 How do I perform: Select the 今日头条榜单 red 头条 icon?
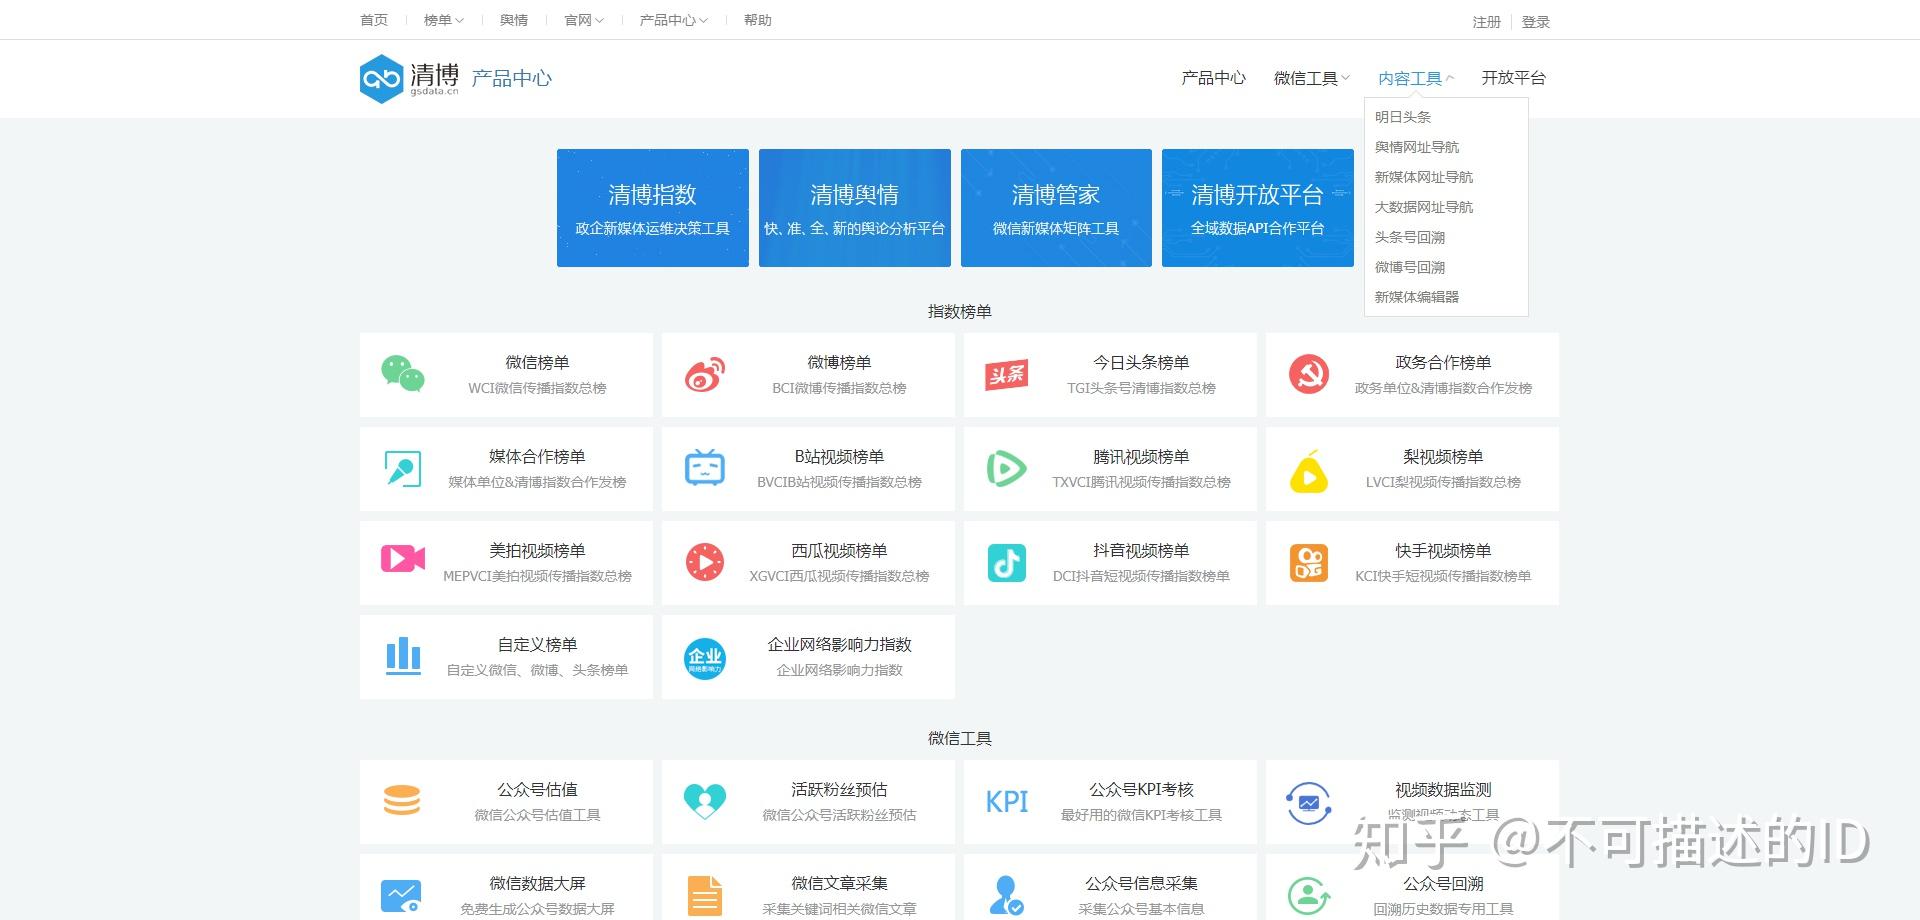(x=1007, y=375)
